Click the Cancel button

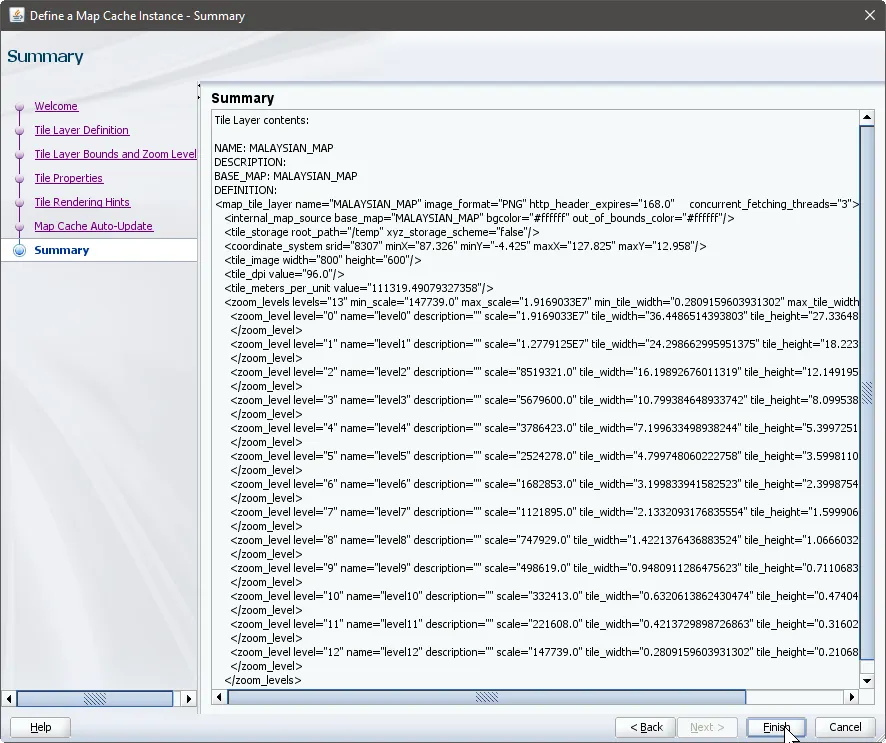pos(845,727)
